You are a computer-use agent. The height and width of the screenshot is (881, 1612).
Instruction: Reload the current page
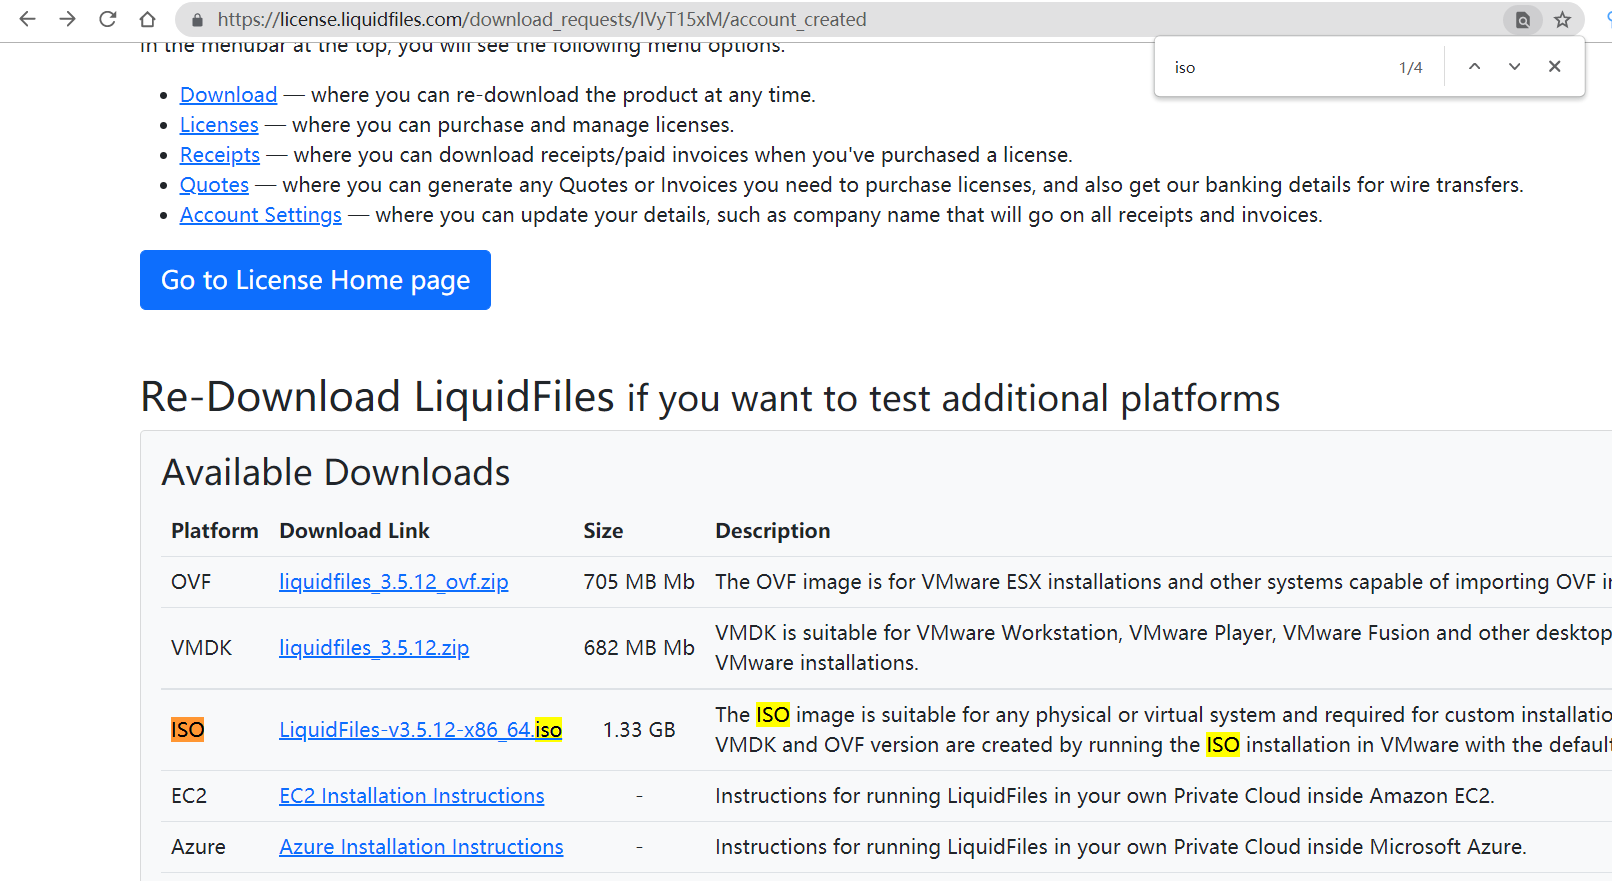(107, 19)
